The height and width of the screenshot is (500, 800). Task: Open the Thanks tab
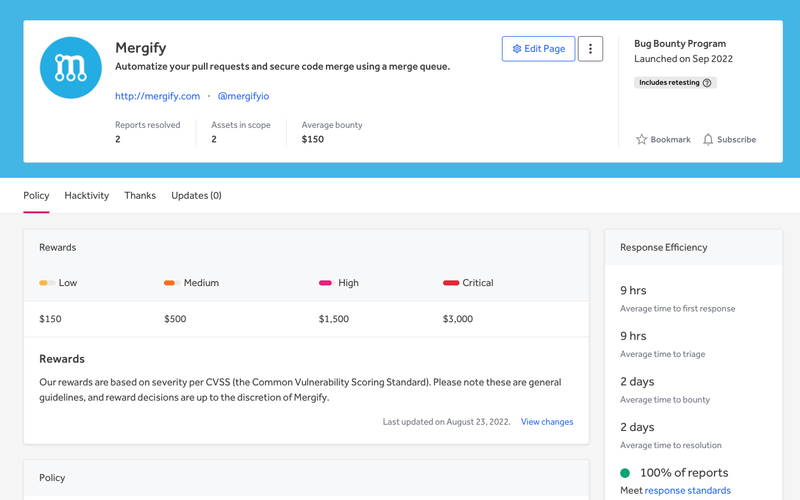140,196
